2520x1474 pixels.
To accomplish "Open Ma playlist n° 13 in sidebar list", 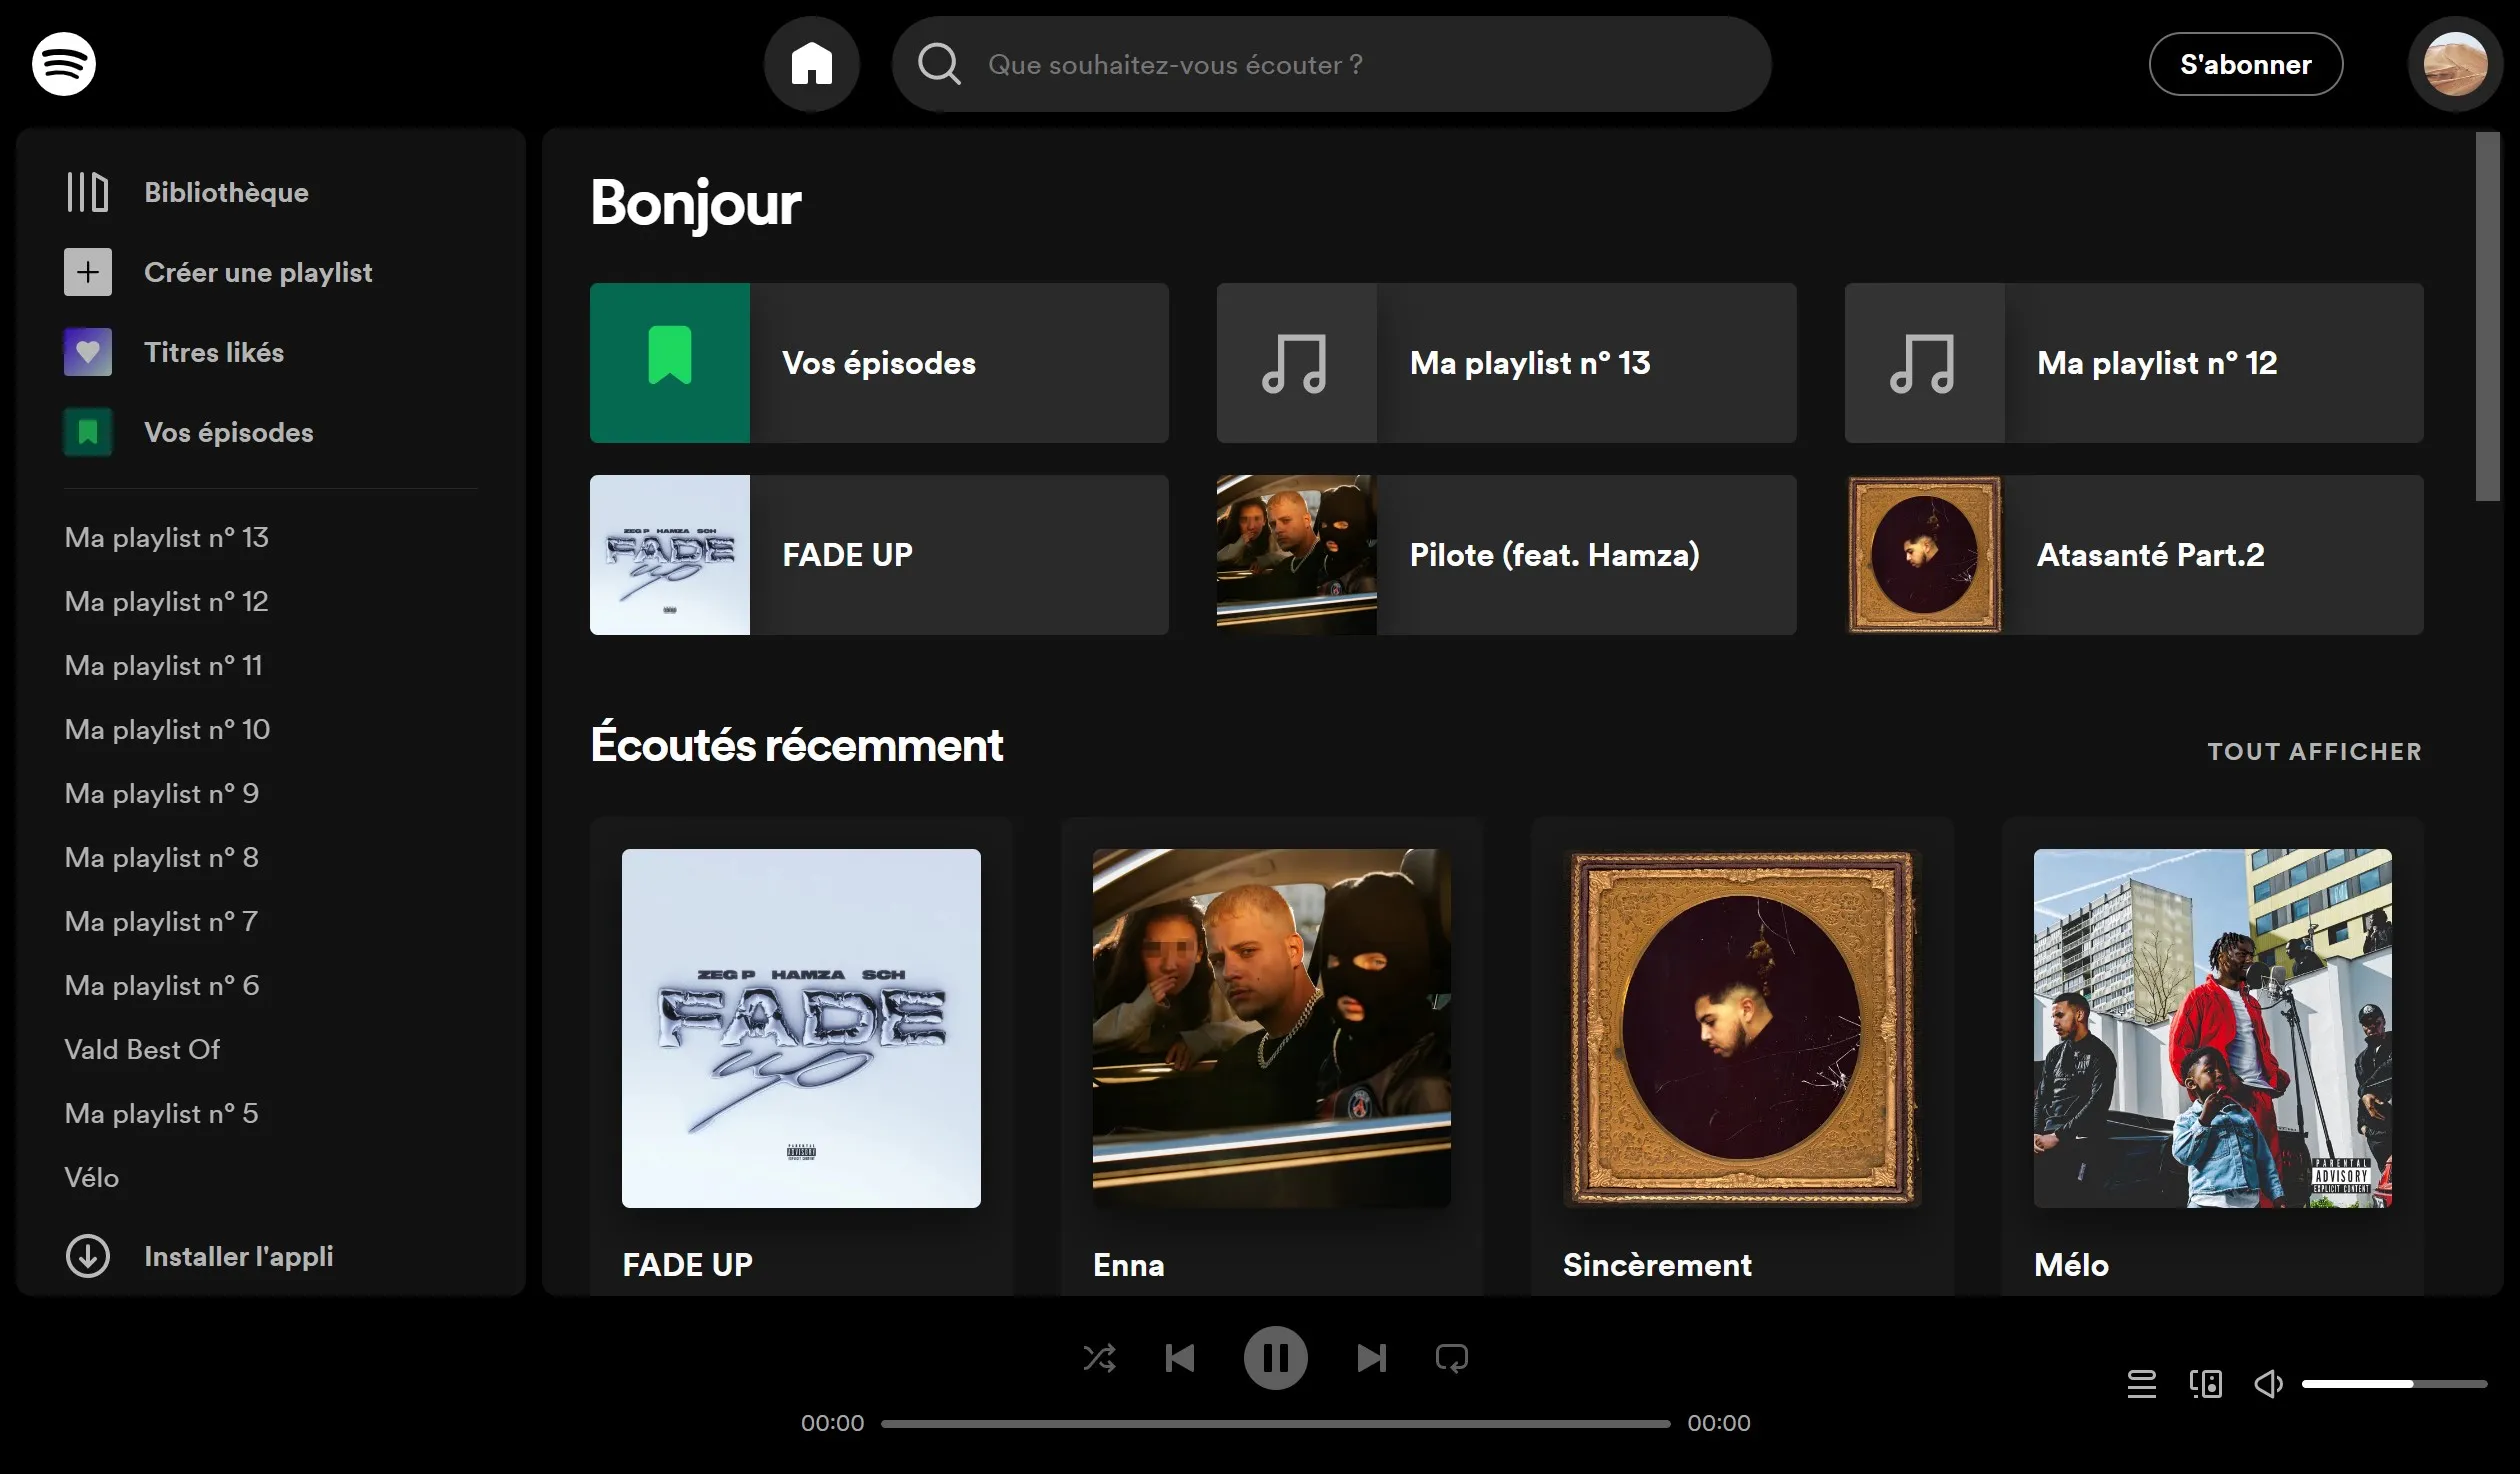I will [x=166, y=537].
